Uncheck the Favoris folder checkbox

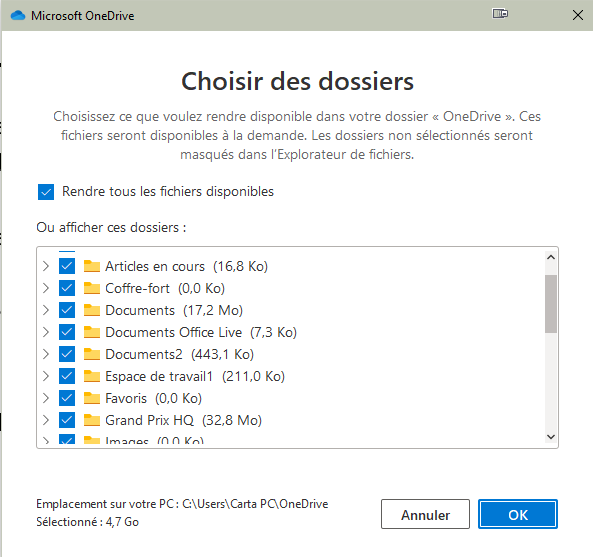[67, 398]
